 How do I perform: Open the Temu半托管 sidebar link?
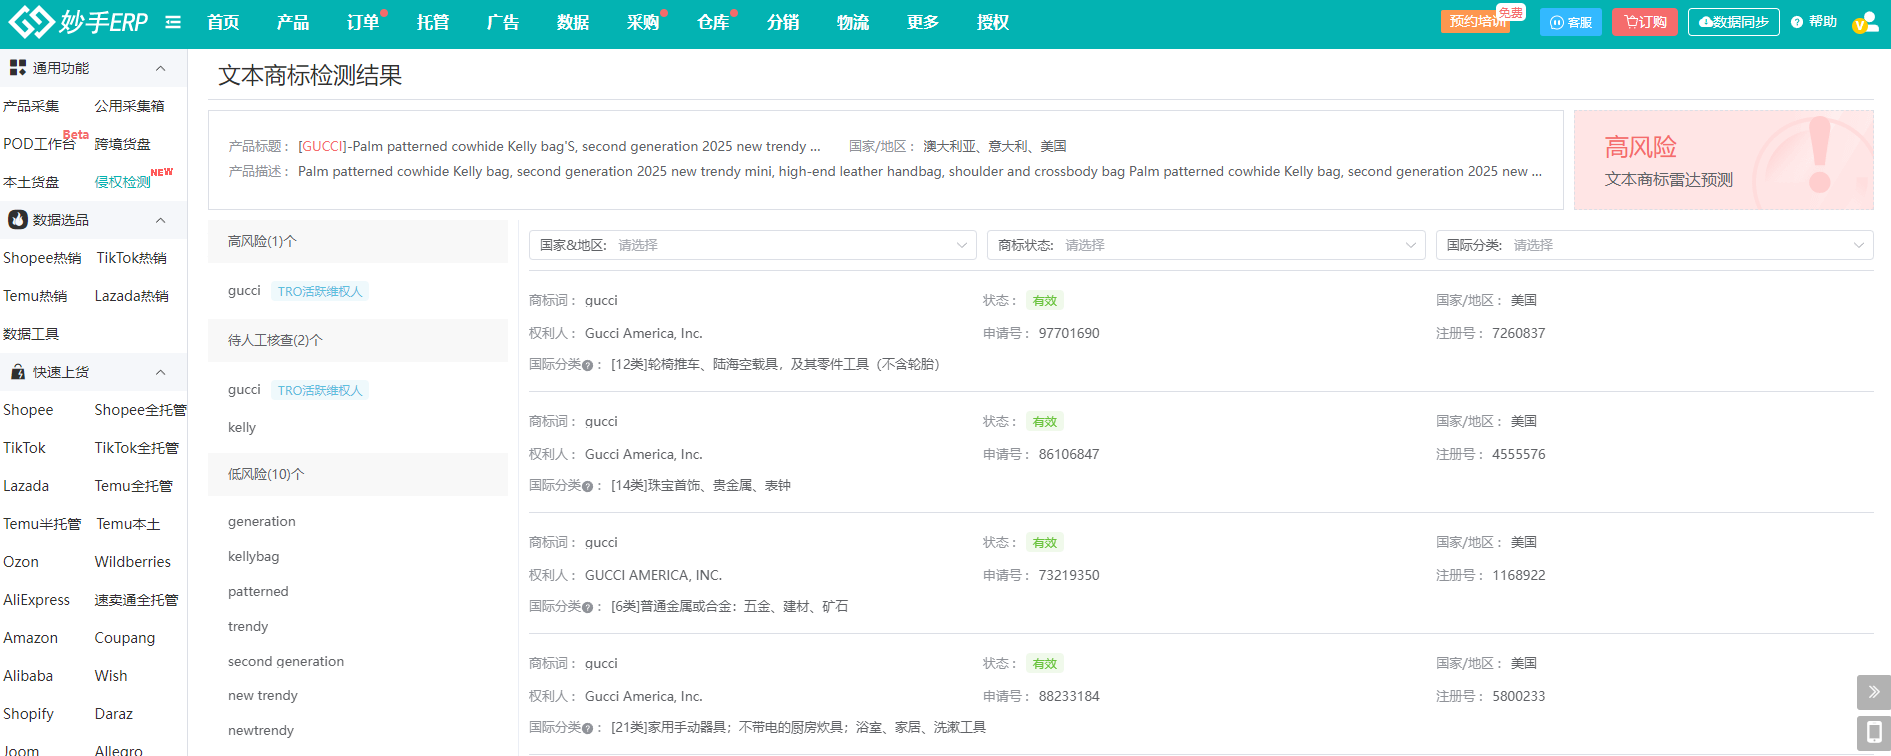pos(42,524)
